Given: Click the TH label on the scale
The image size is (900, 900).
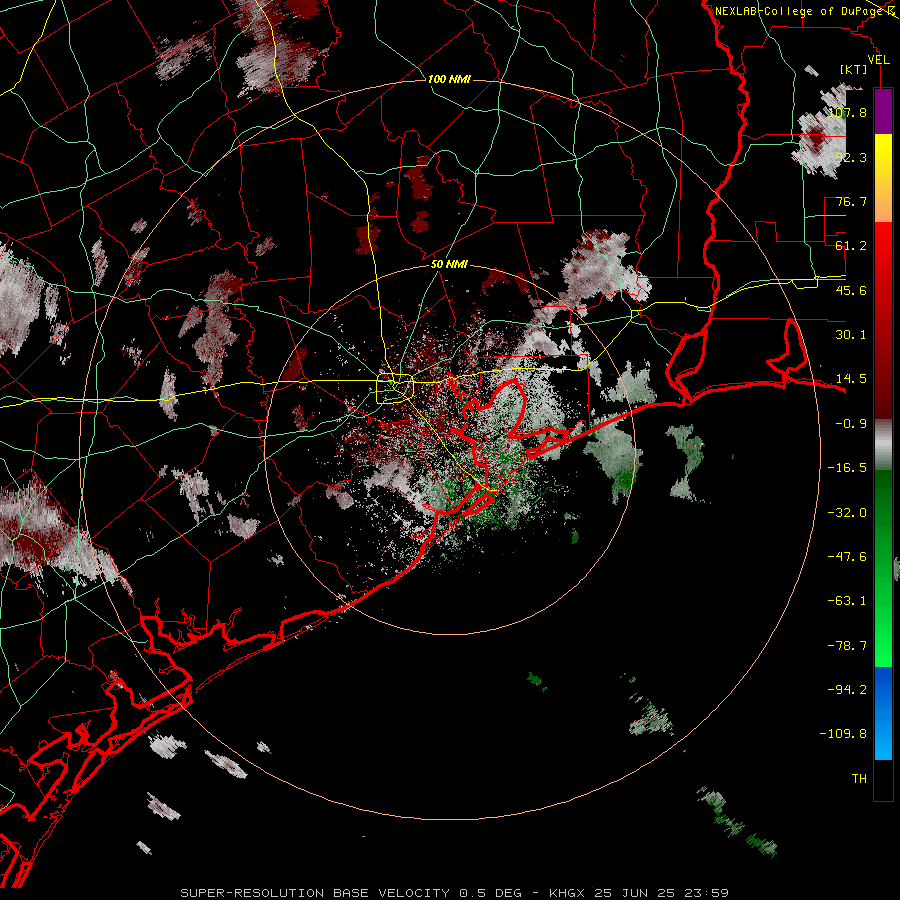Looking at the screenshot, I should click(859, 779).
